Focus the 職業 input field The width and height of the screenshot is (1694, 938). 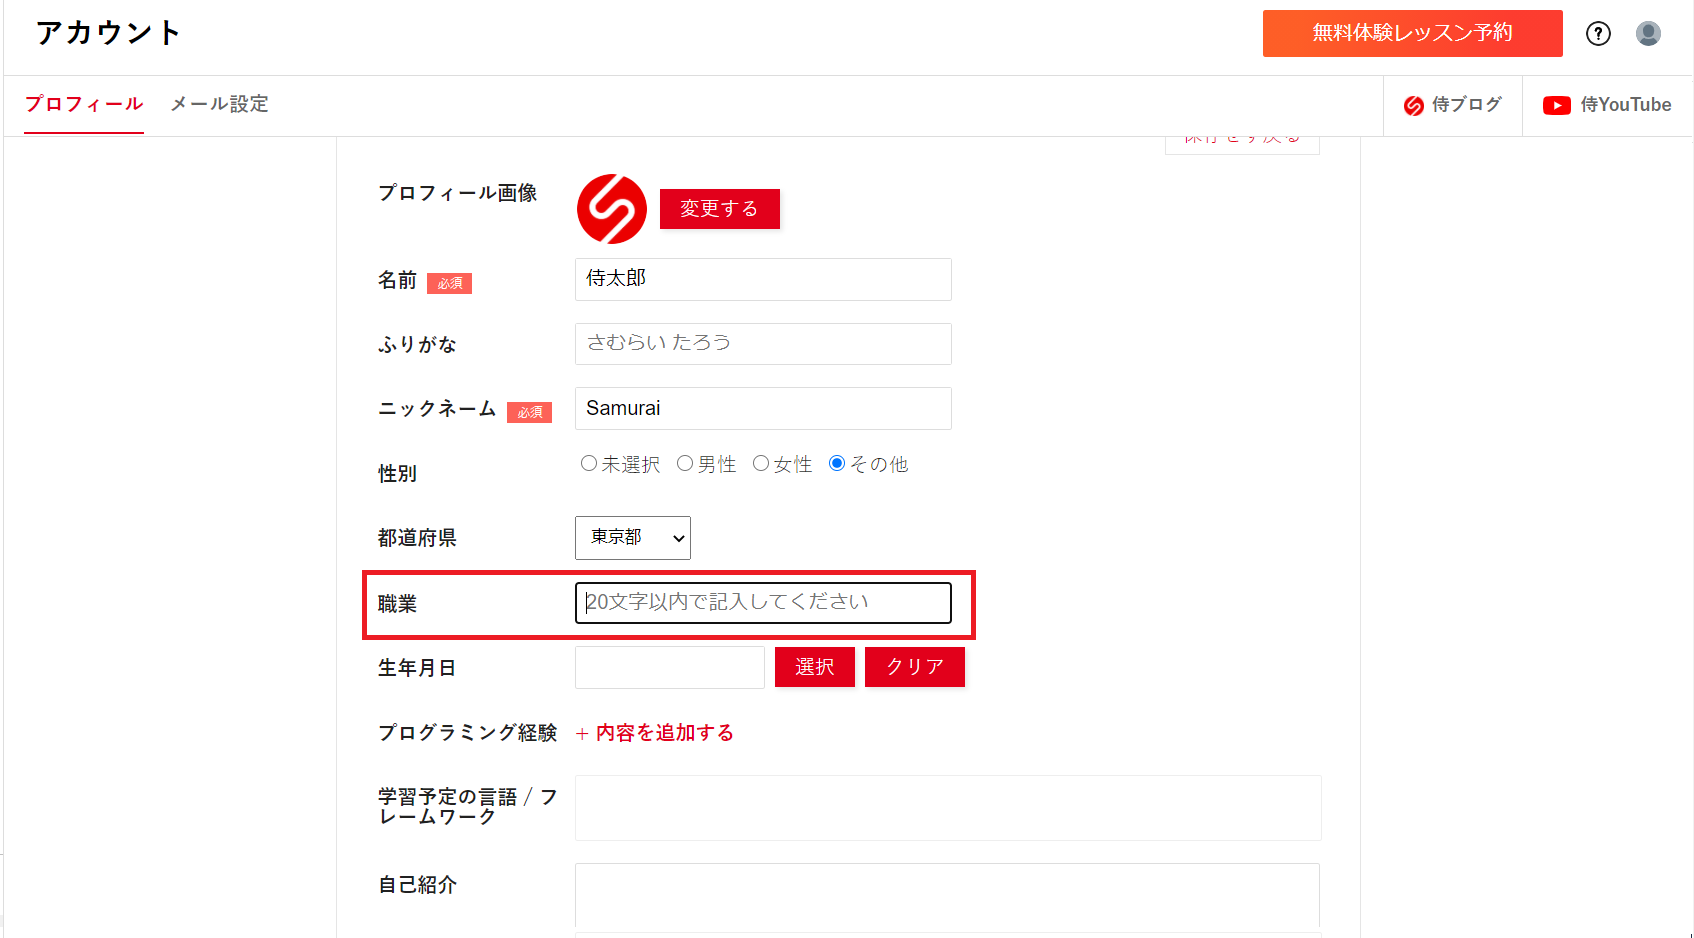[x=762, y=603]
